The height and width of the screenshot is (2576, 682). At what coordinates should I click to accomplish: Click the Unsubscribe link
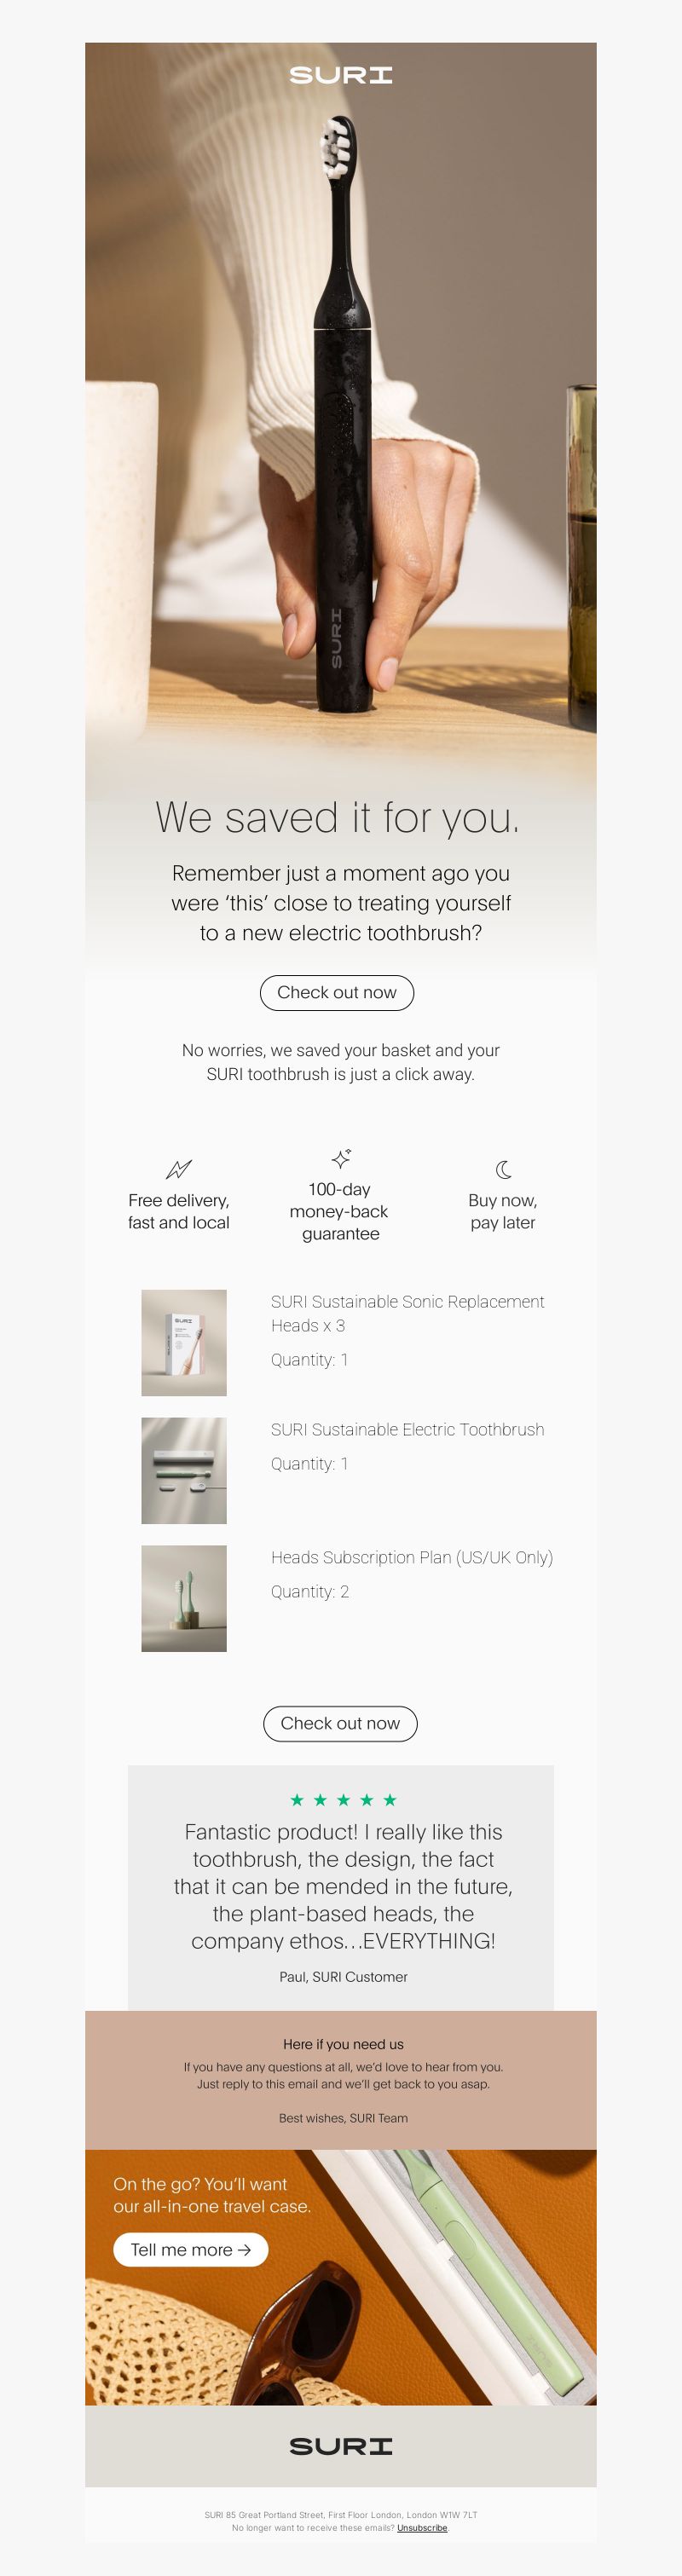pyautogui.click(x=422, y=2528)
